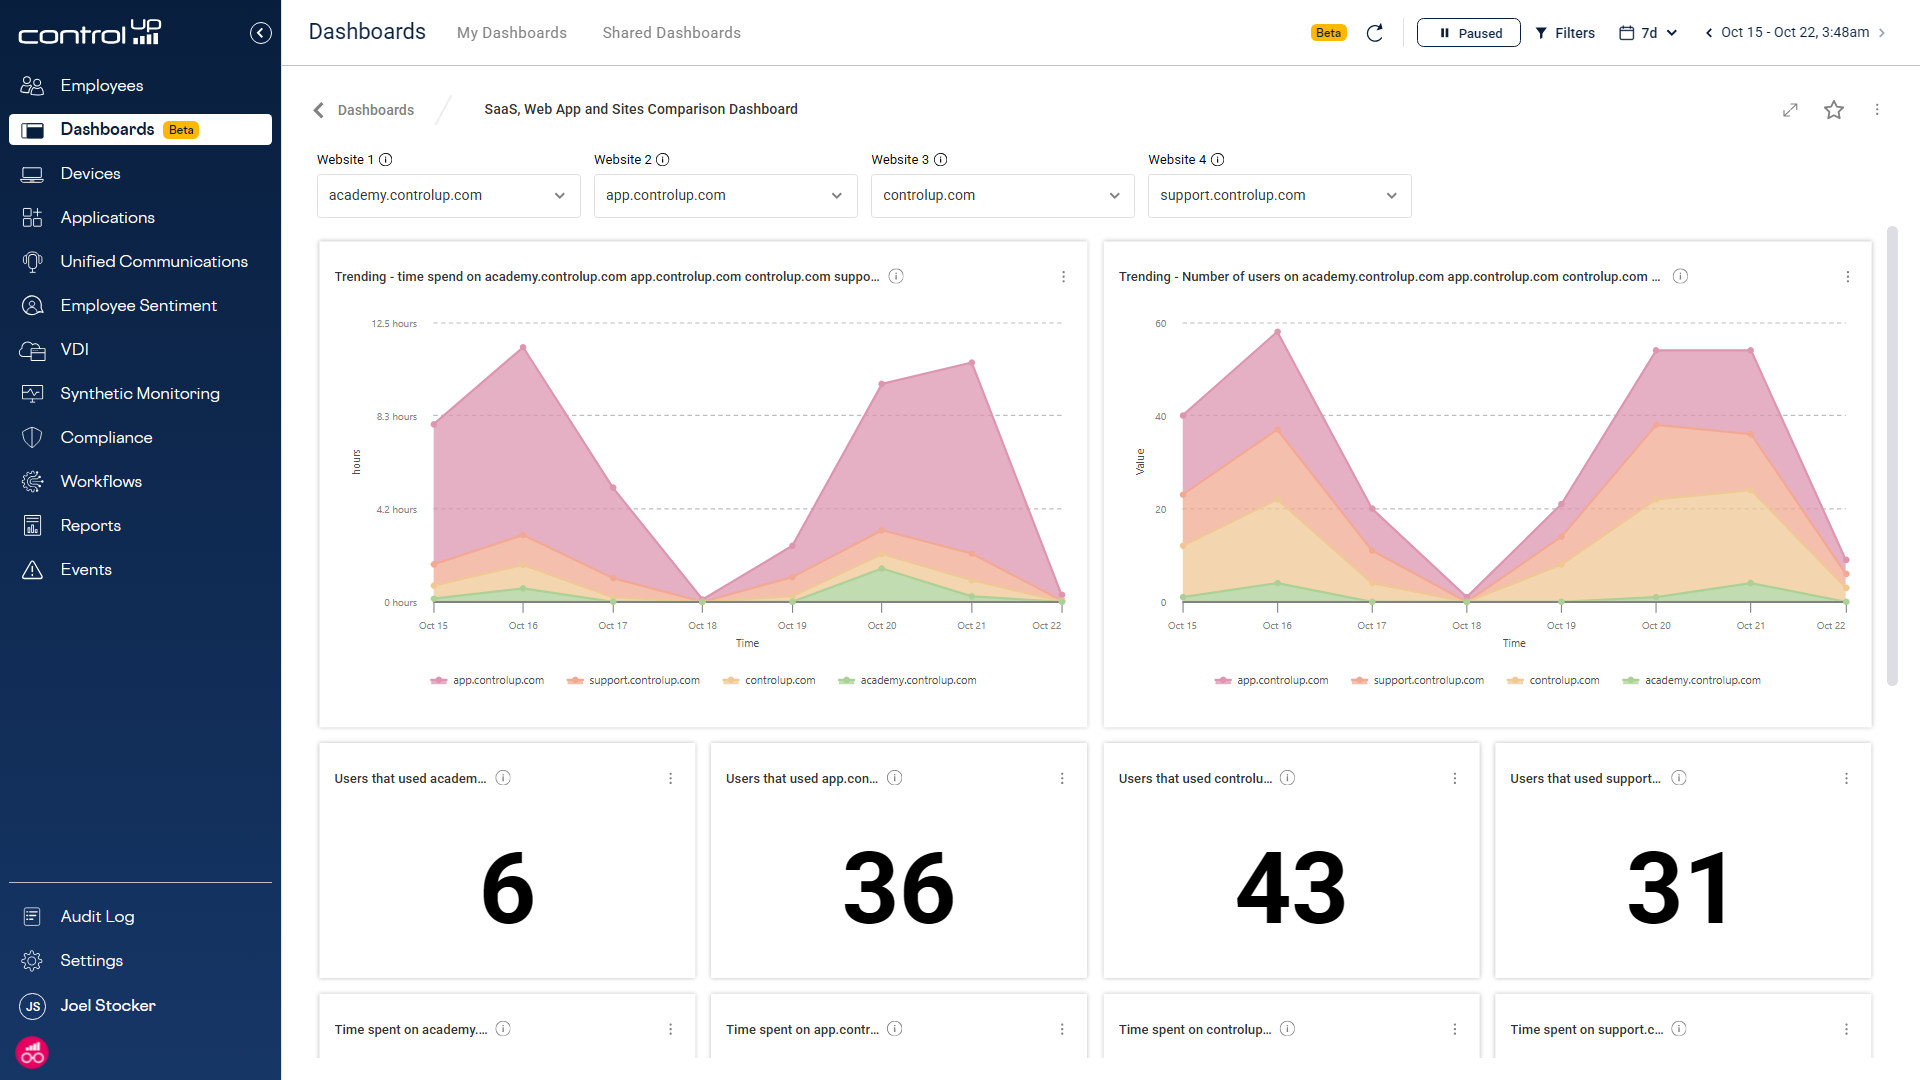Open the 7d time range selector
Screen dimensions: 1920x1080
tap(1647, 32)
